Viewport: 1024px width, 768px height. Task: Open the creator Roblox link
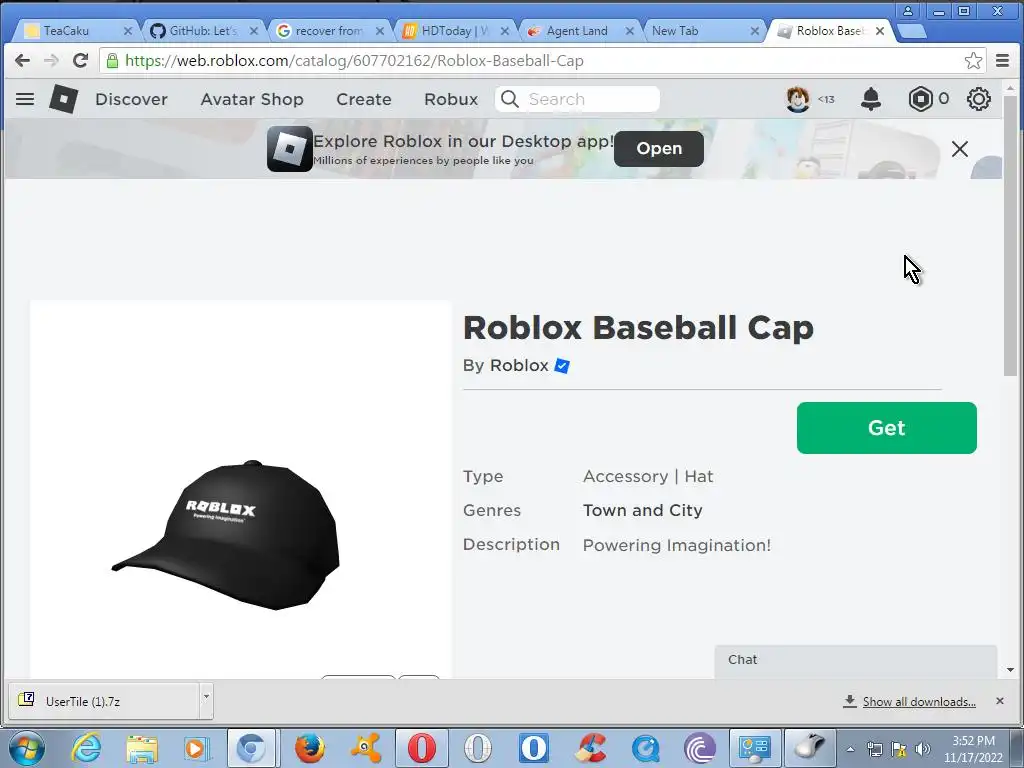coord(519,366)
